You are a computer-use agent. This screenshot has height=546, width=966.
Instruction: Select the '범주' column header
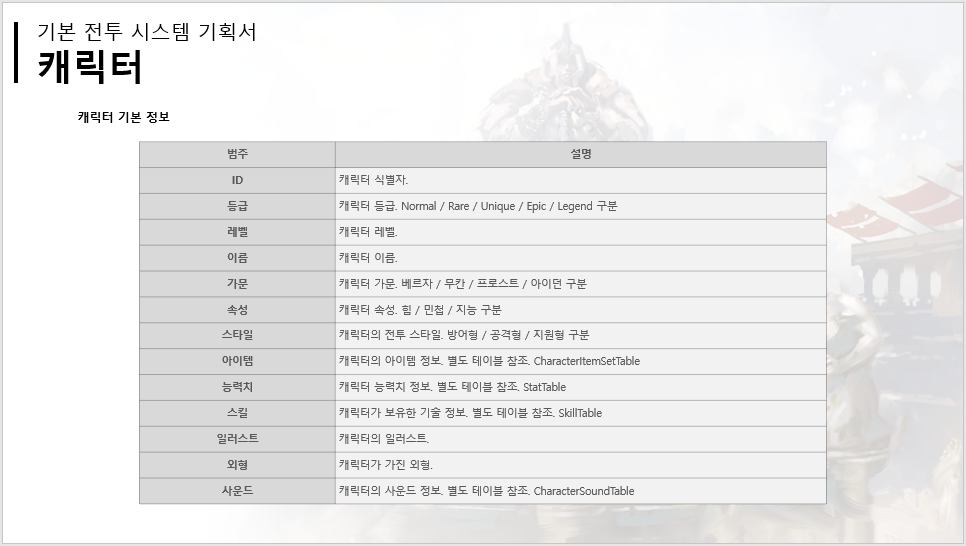tap(237, 154)
